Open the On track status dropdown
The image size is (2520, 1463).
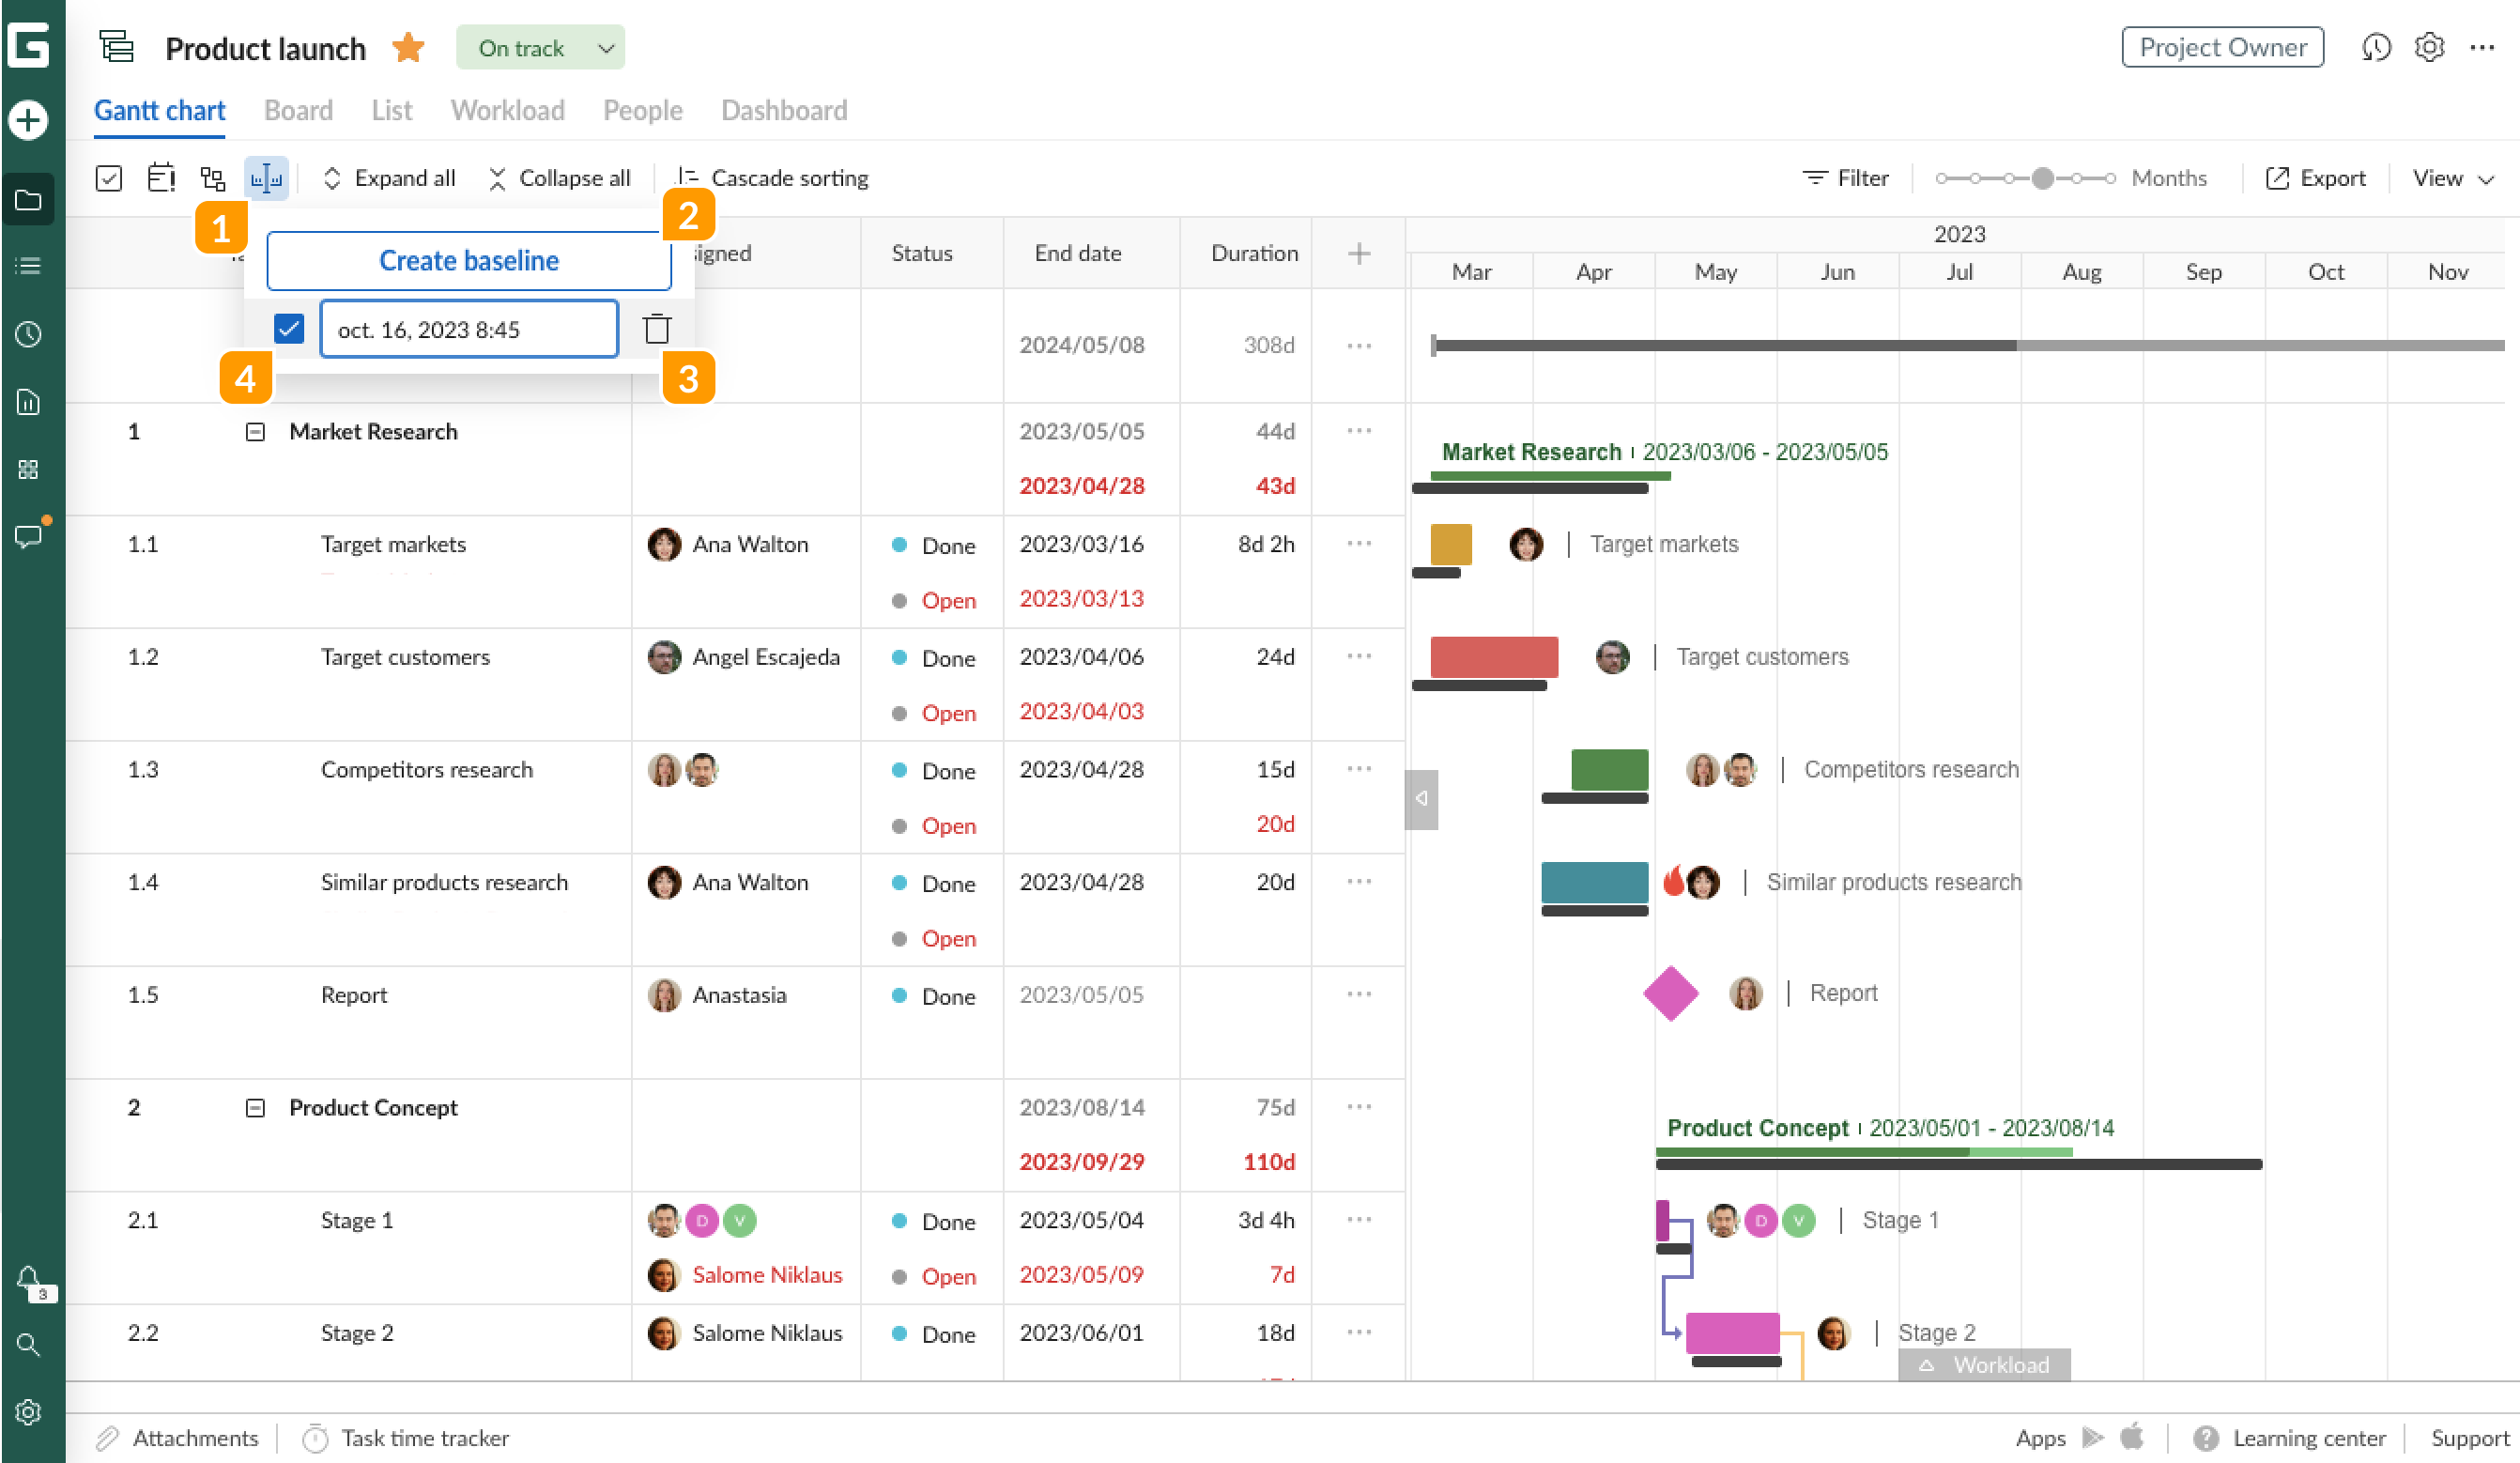pos(540,47)
